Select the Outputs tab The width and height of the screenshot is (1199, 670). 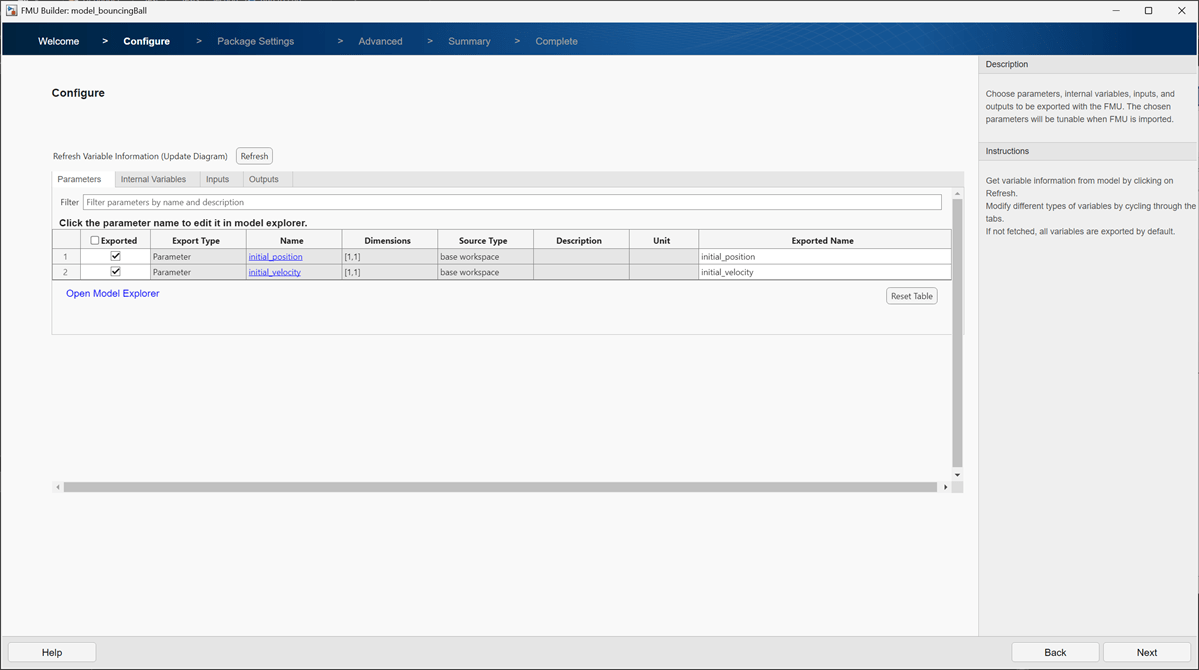(x=264, y=179)
